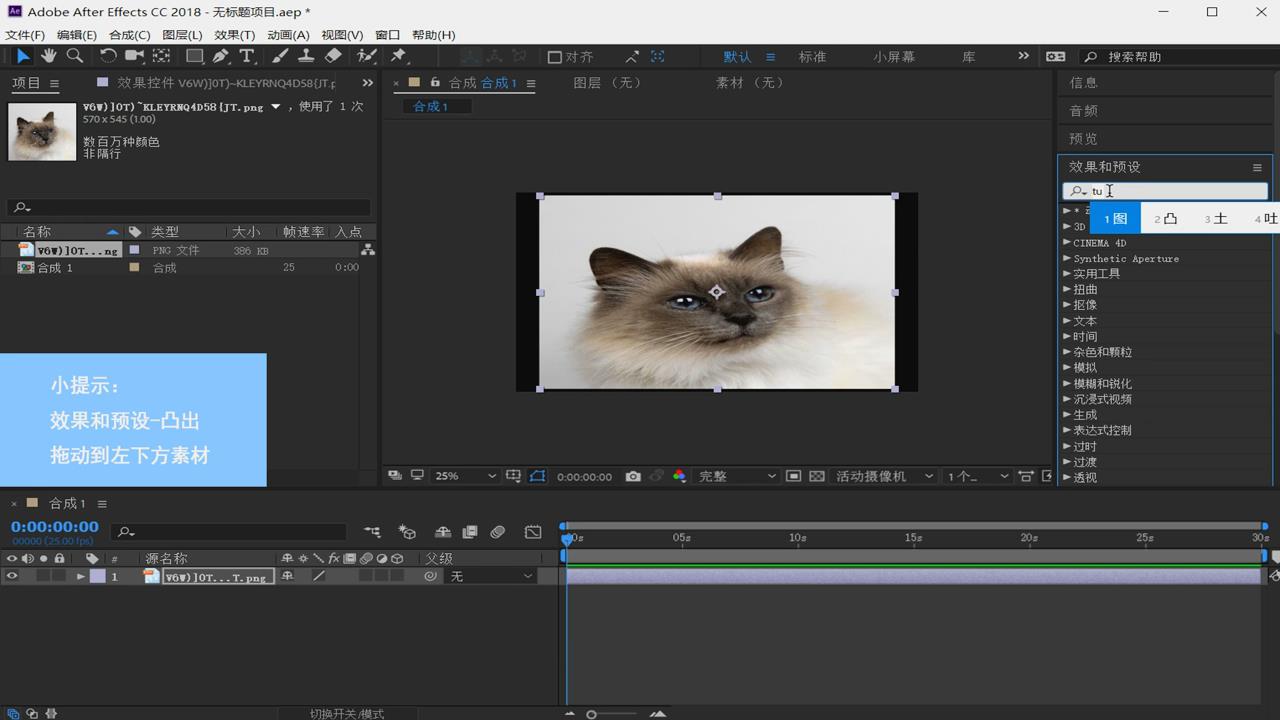Click the purple label color of layer 1

point(98,576)
